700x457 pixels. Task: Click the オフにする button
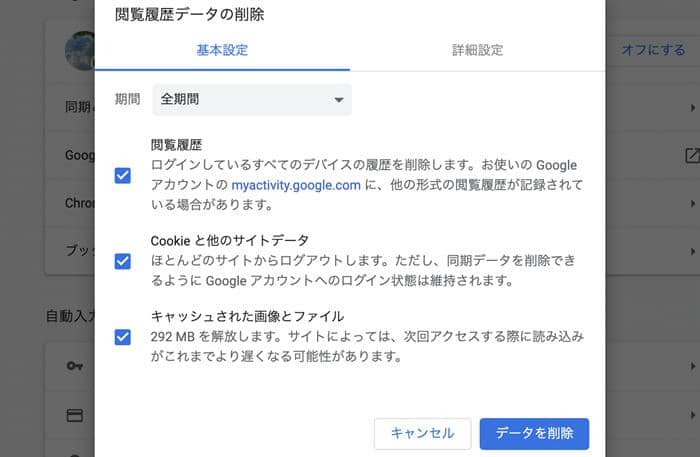click(x=653, y=50)
